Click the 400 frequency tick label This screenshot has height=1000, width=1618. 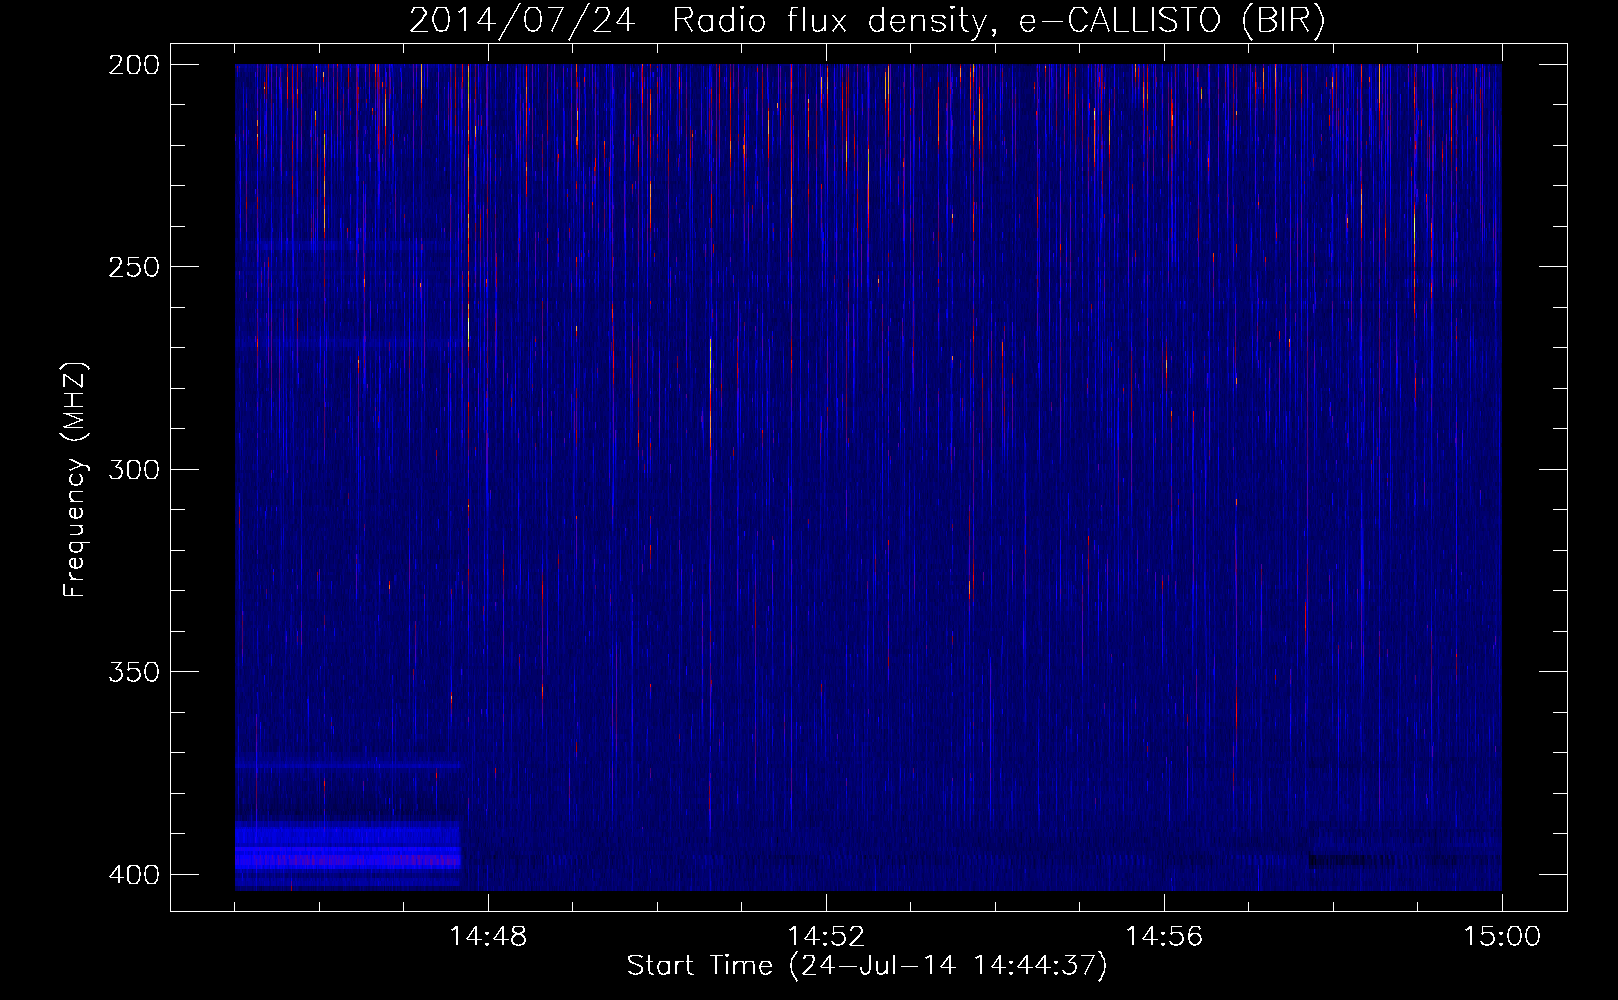click(x=134, y=875)
